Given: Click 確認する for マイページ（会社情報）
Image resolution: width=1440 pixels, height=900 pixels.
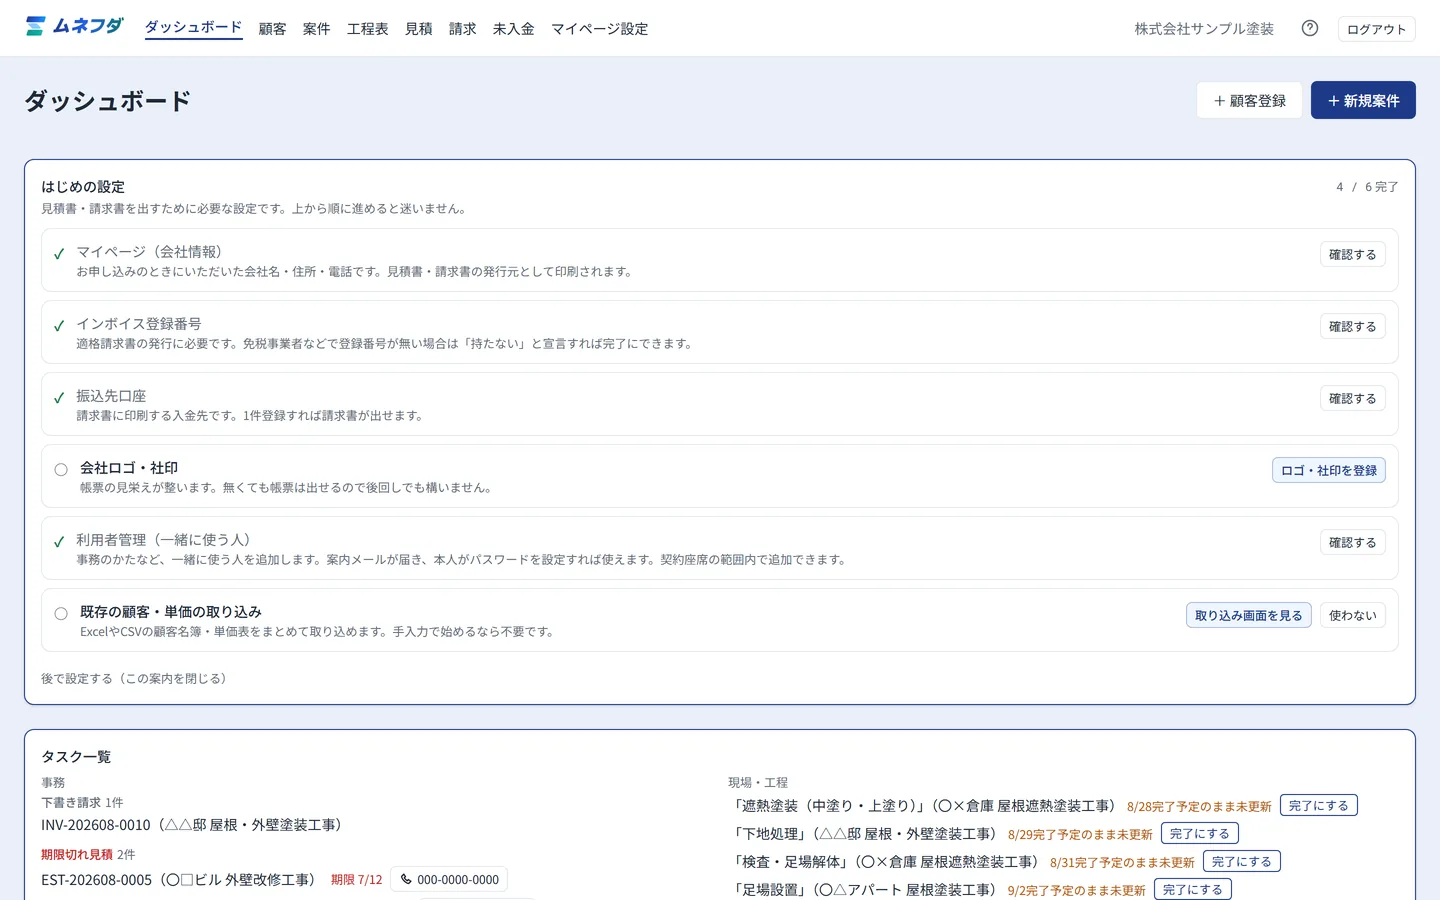Looking at the screenshot, I should [1352, 255].
